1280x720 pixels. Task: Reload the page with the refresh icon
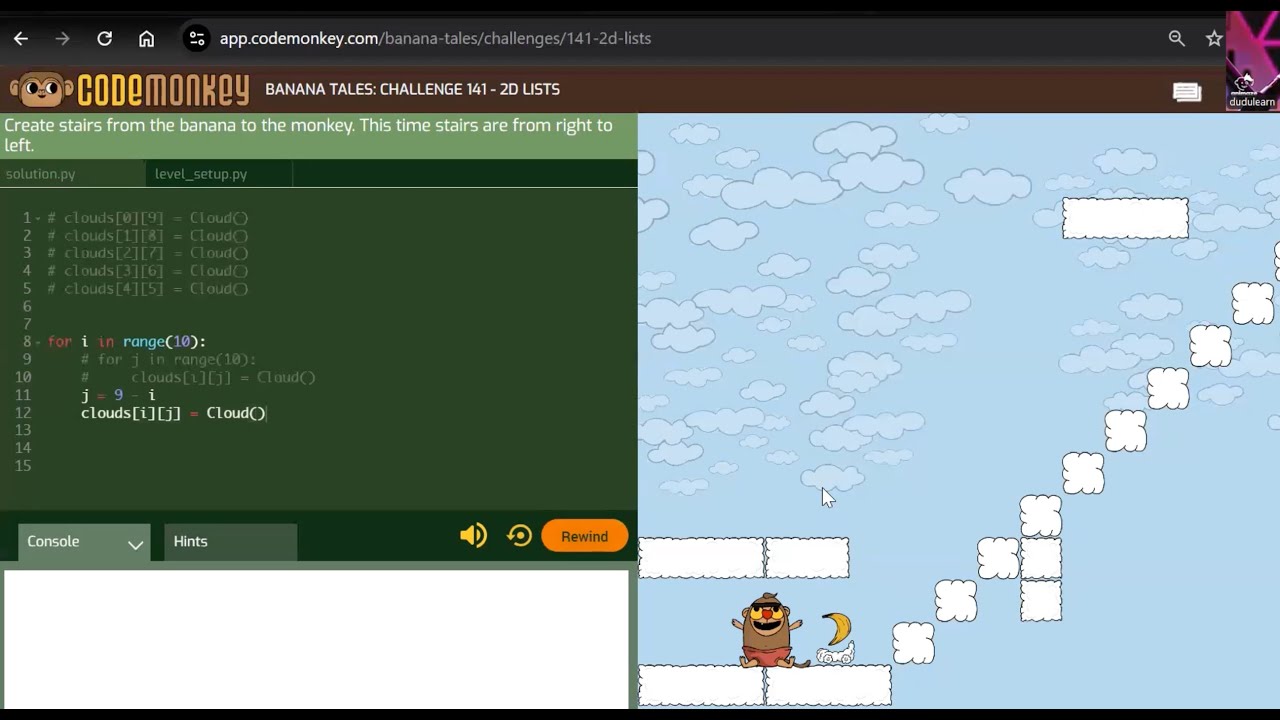point(104,38)
